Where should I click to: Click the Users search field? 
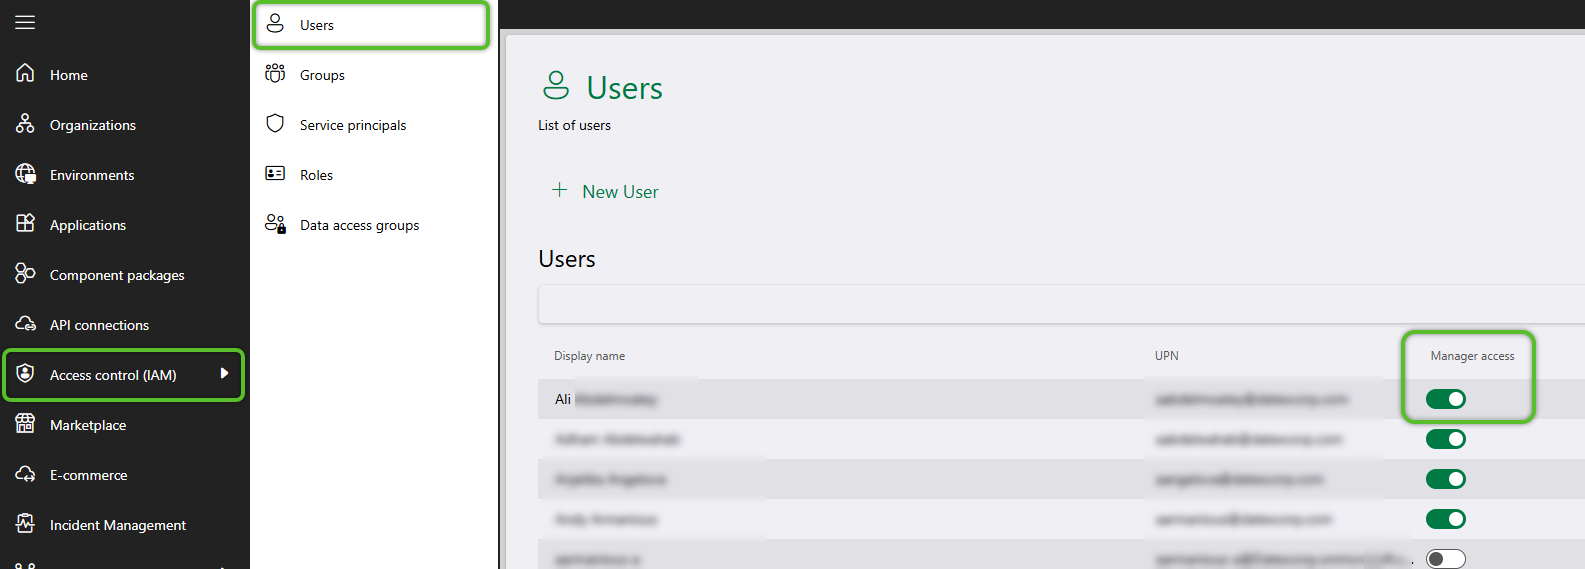1060,304
